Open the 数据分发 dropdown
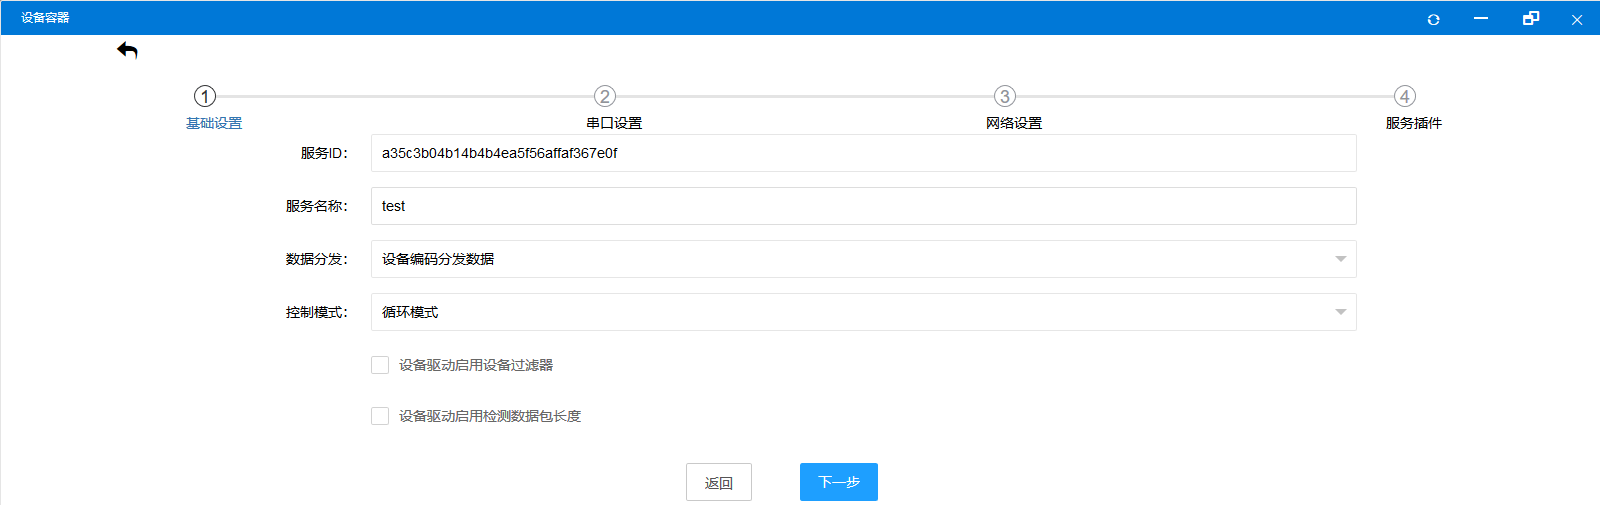 point(863,259)
